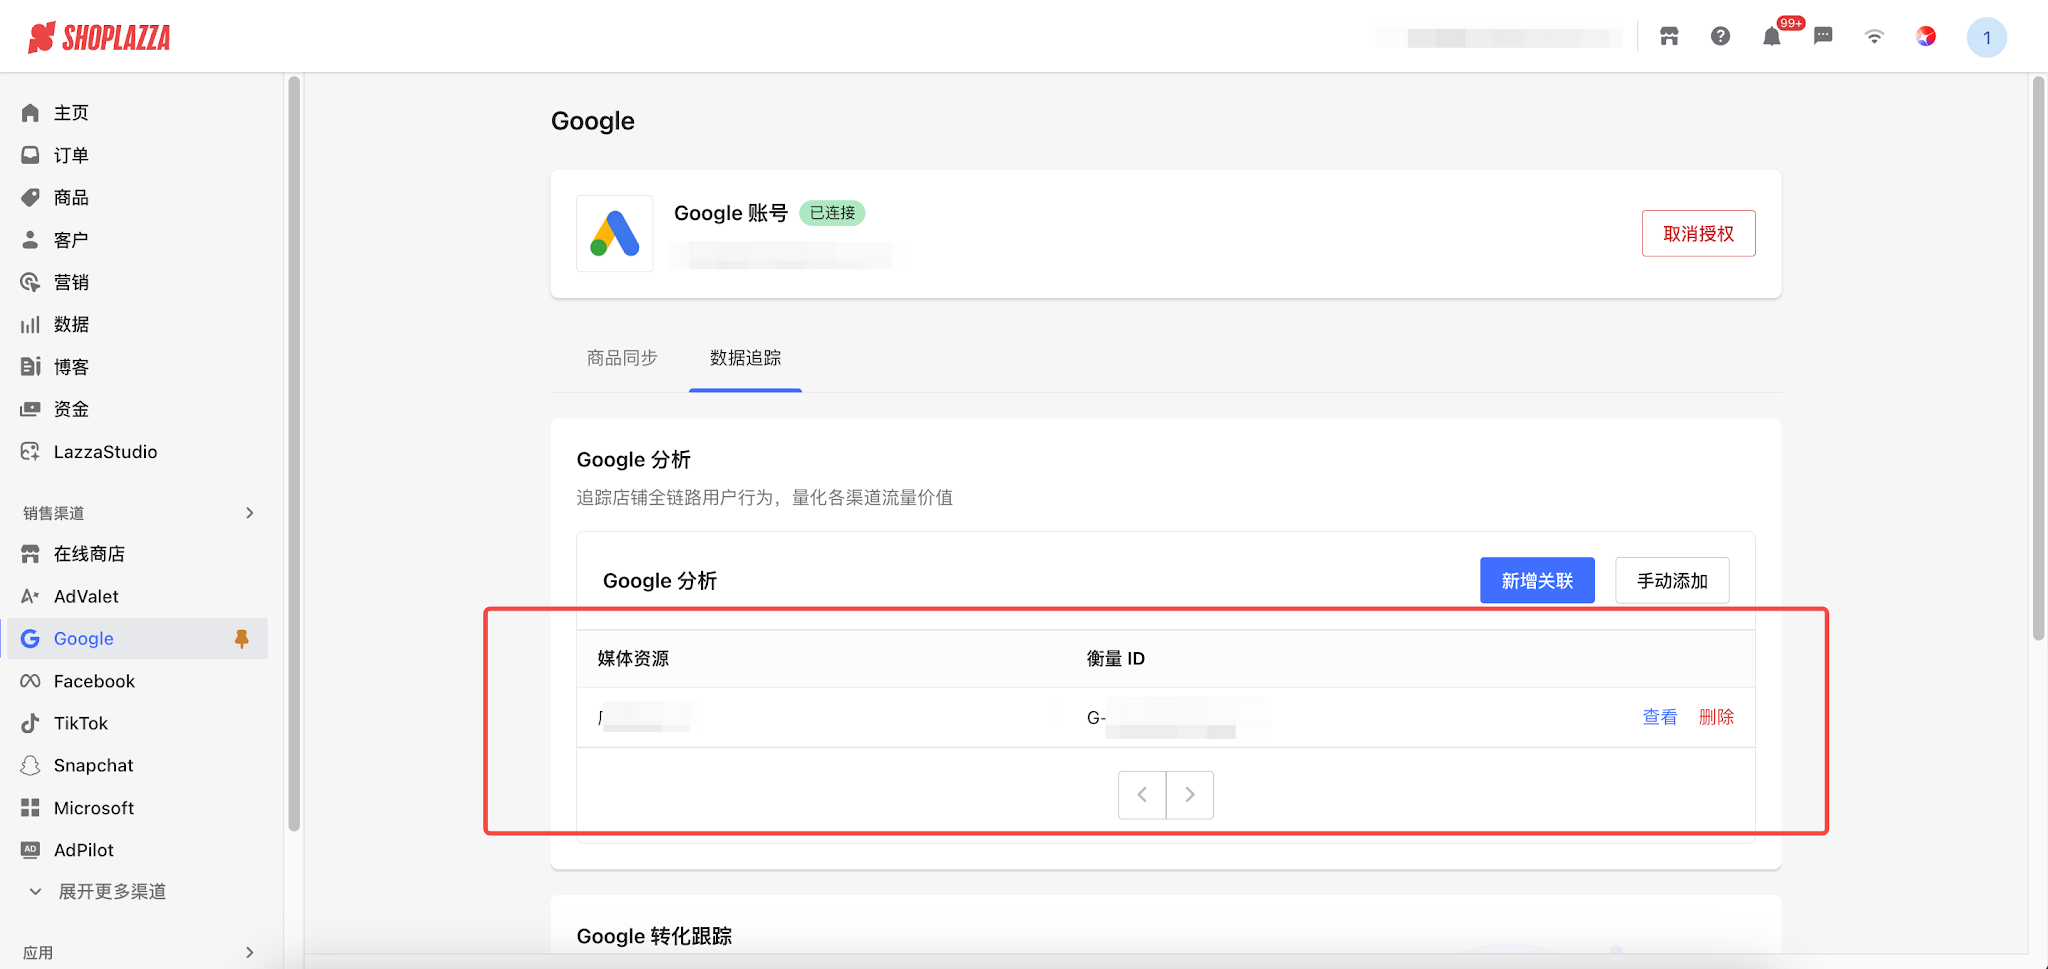
Task: Click the main page vertical scrollbar
Action: 2038,358
